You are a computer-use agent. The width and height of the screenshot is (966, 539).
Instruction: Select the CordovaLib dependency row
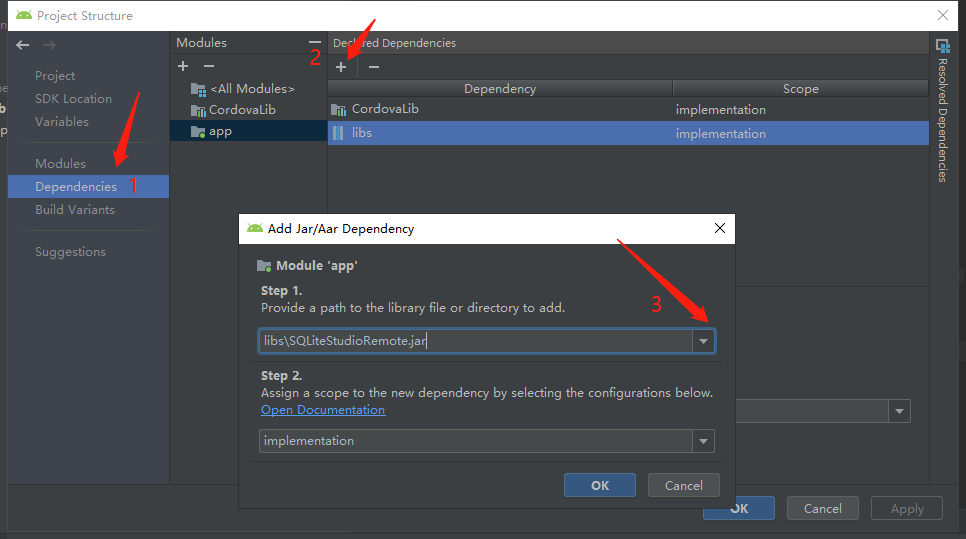[628, 109]
